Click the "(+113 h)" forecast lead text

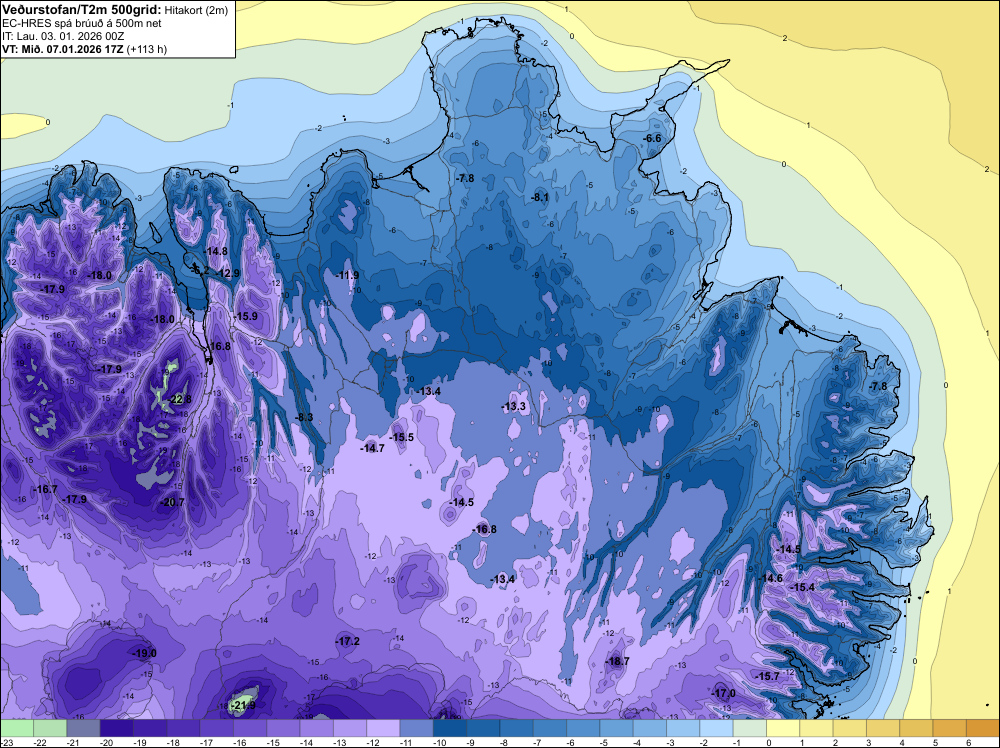[x=147, y=50]
